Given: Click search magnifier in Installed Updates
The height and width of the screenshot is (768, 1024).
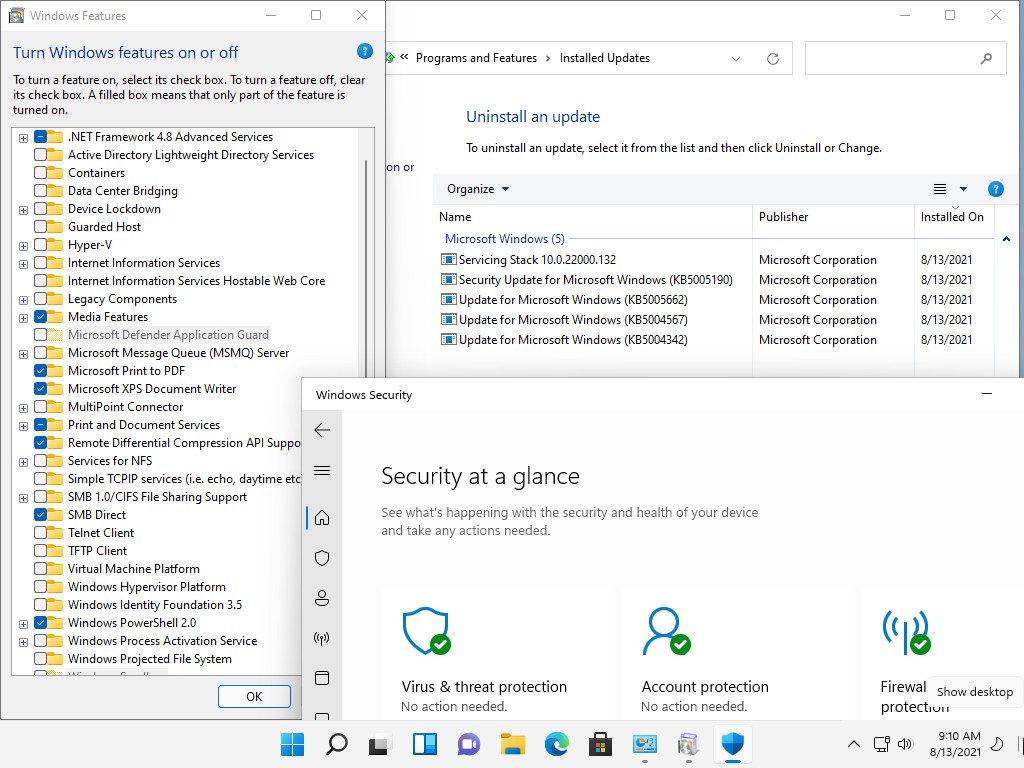Looking at the screenshot, I should [x=986, y=58].
